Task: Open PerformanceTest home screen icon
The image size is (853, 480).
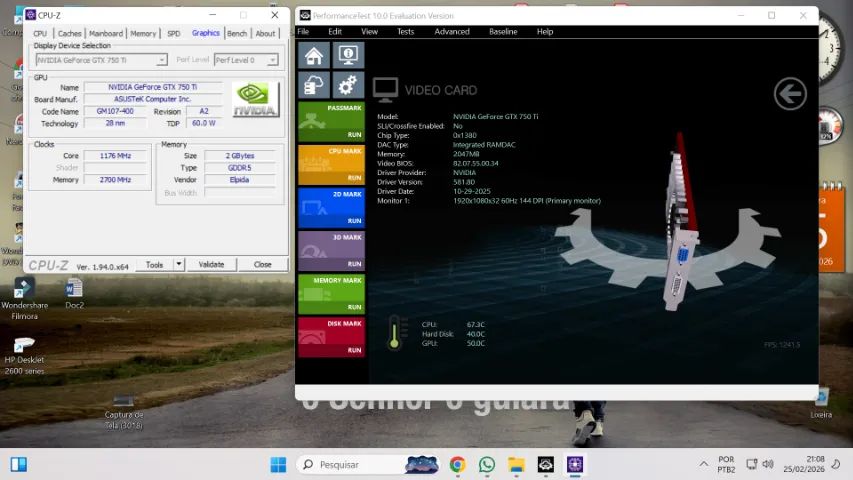Action: click(x=314, y=56)
